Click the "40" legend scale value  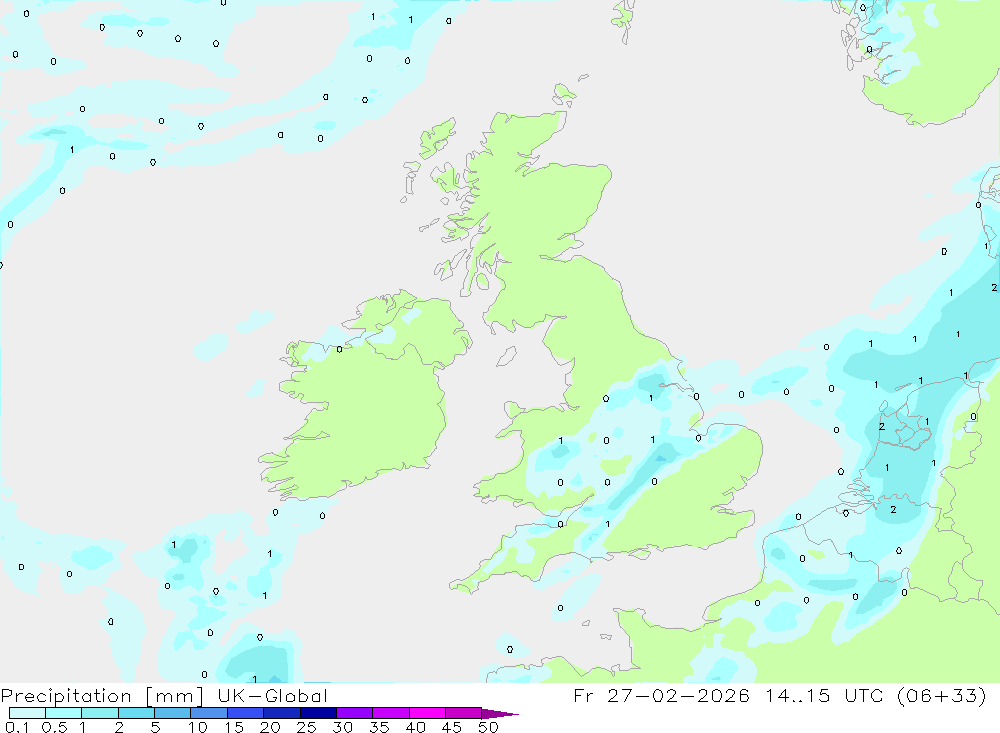(416, 727)
